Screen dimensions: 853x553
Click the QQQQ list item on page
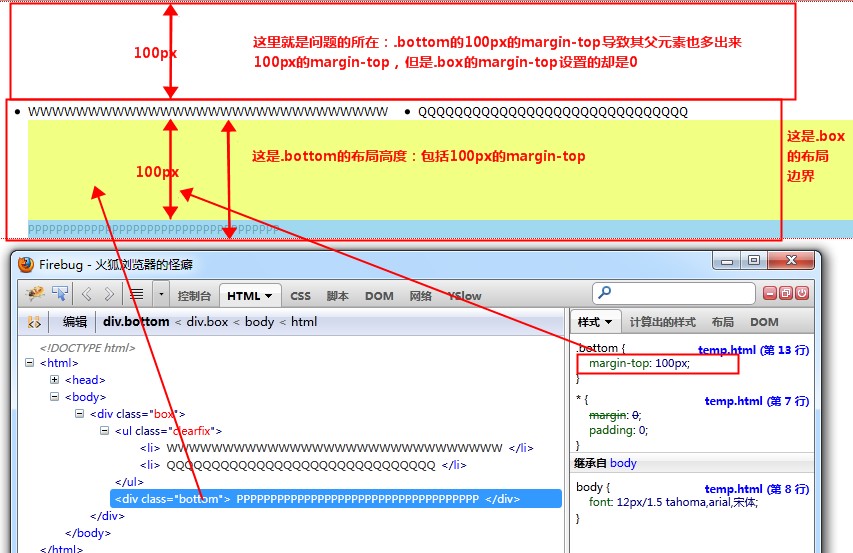click(553, 111)
